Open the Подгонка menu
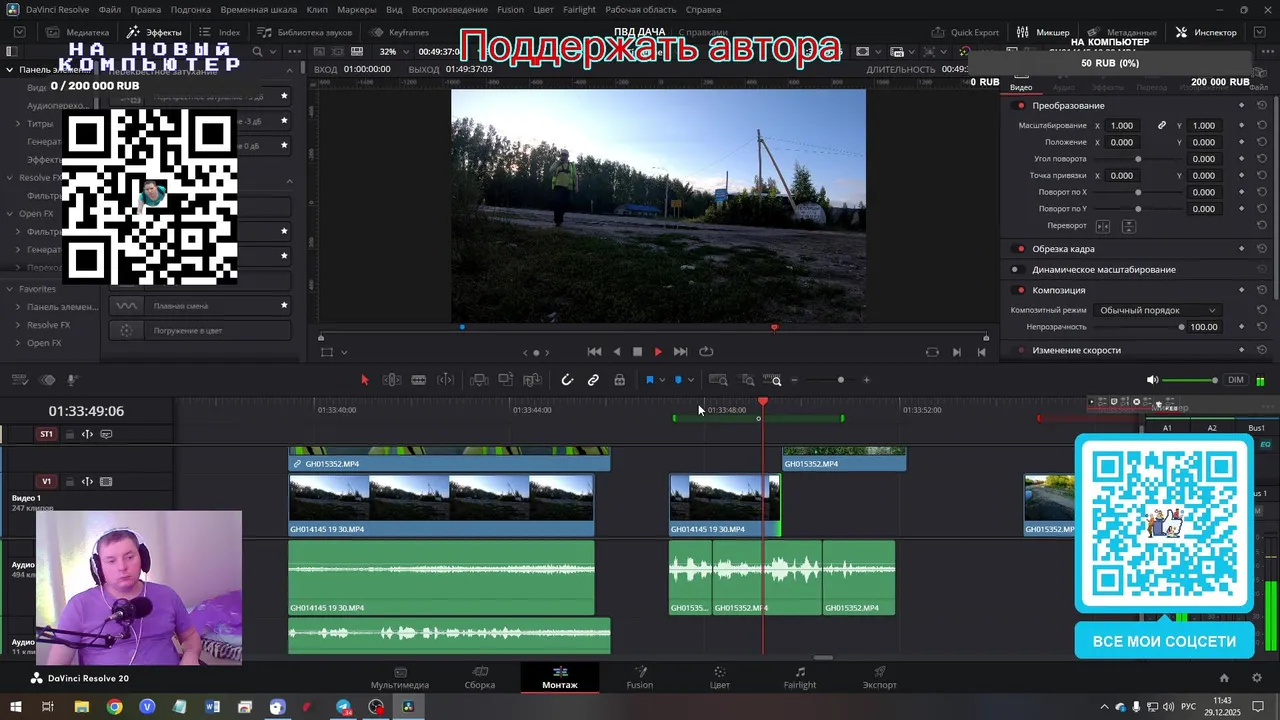Screen dimensions: 1280x720 click(191, 9)
